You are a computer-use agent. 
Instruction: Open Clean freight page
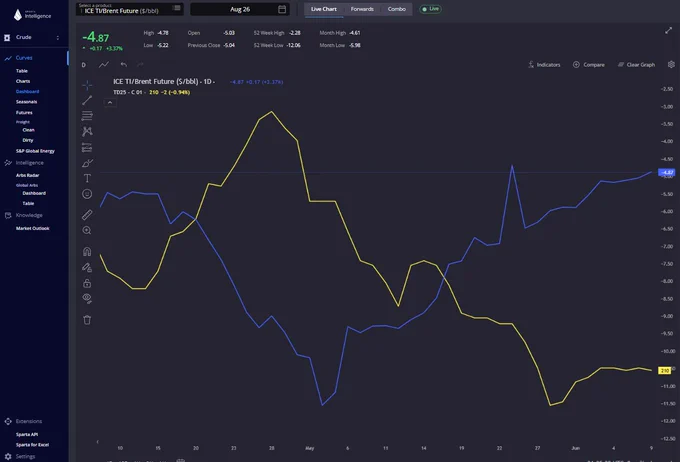28,130
